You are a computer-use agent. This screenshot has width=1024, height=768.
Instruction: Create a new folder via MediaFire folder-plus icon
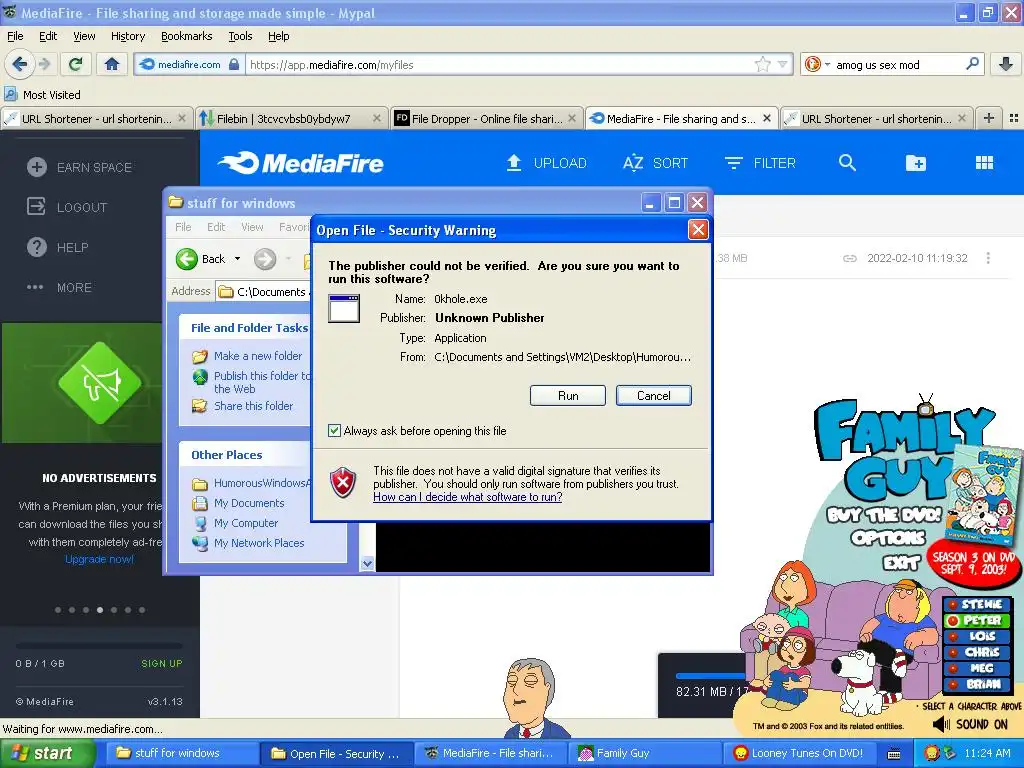[916, 163]
